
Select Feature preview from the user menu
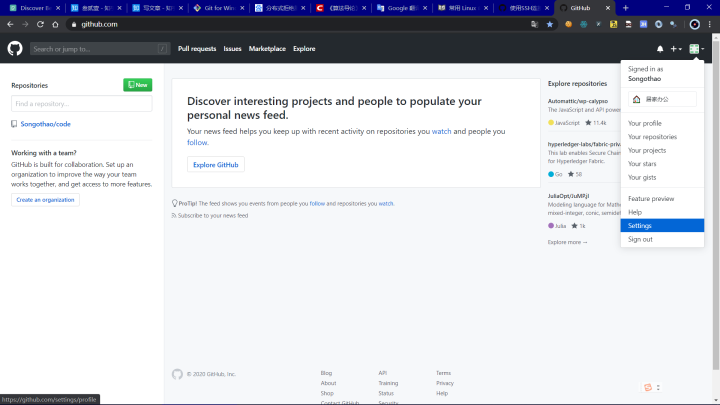(662, 198)
